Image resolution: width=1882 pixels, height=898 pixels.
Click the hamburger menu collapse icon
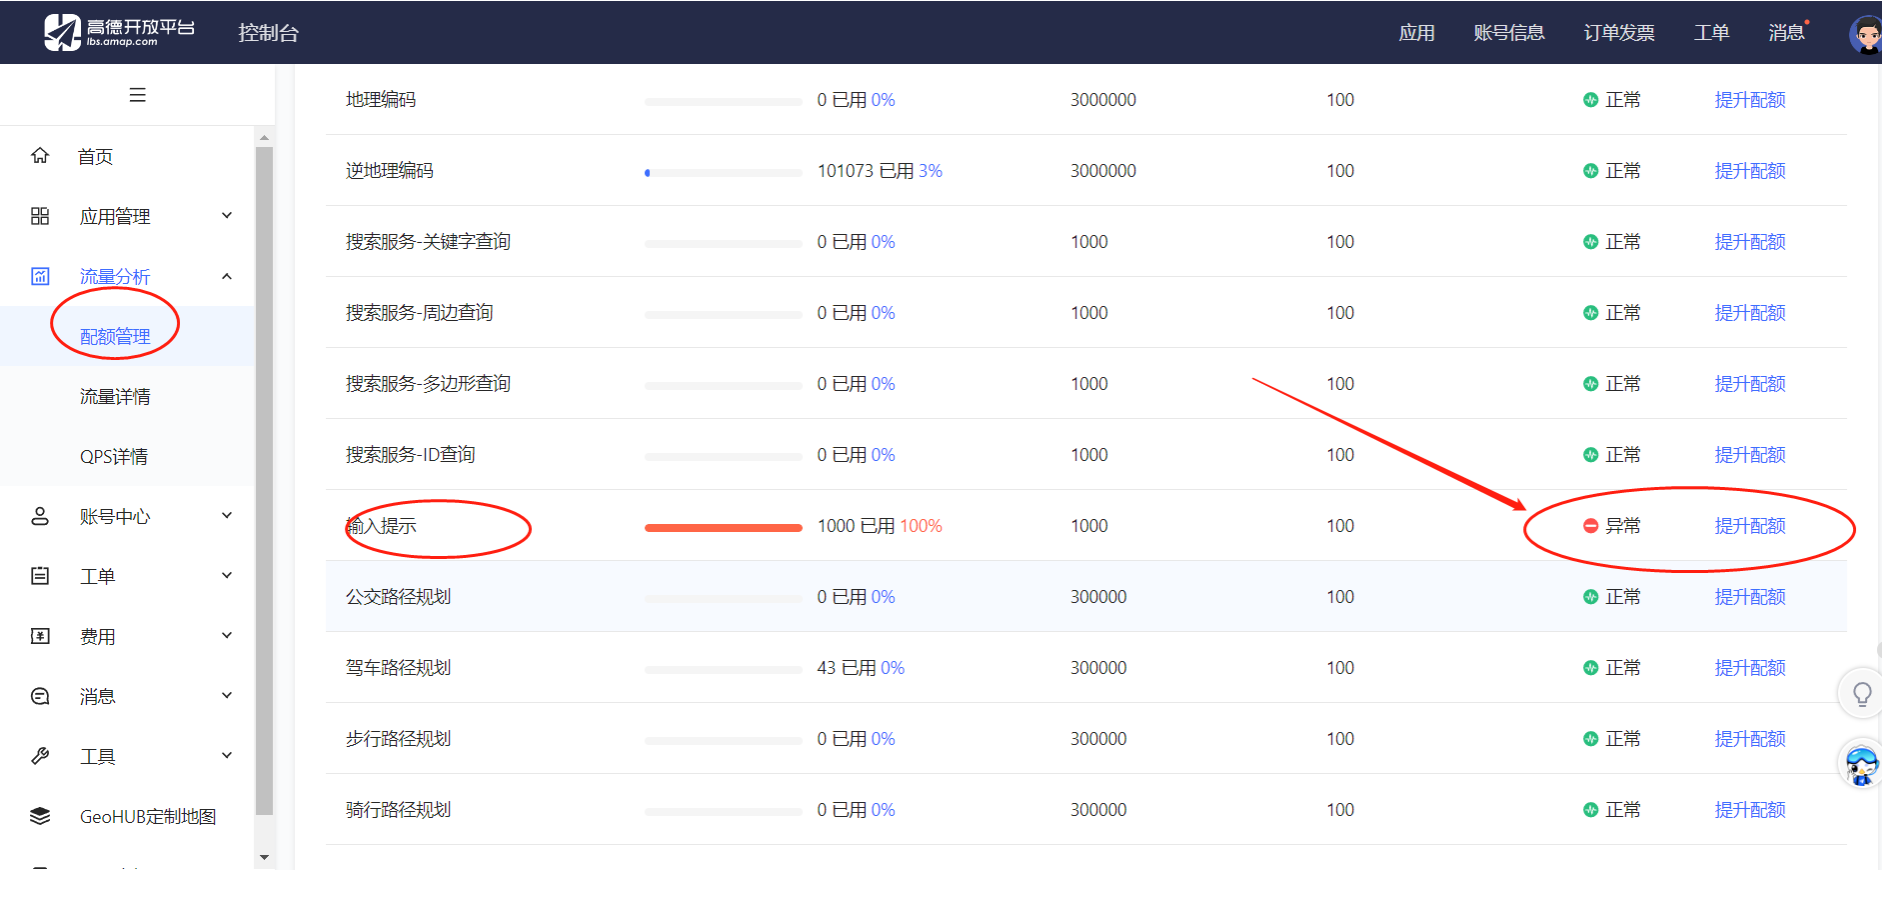tap(138, 95)
